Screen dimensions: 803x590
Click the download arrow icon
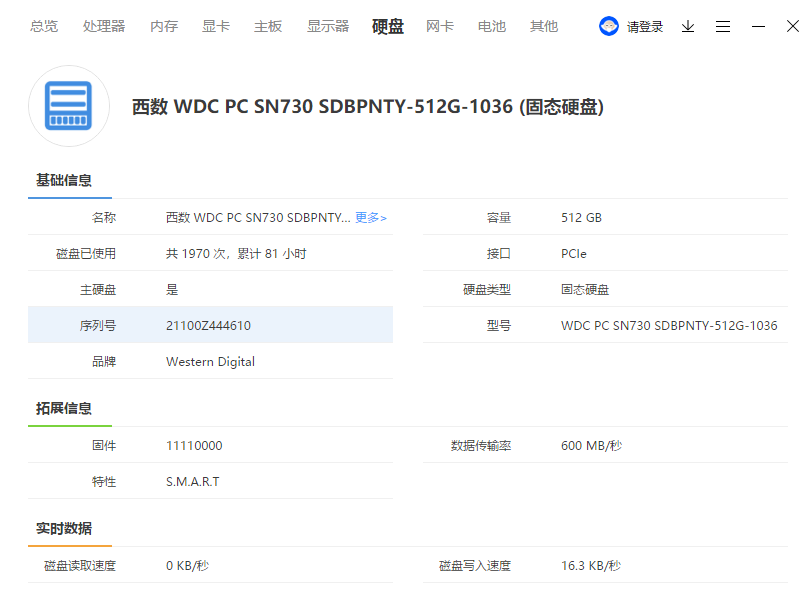[x=688, y=26]
